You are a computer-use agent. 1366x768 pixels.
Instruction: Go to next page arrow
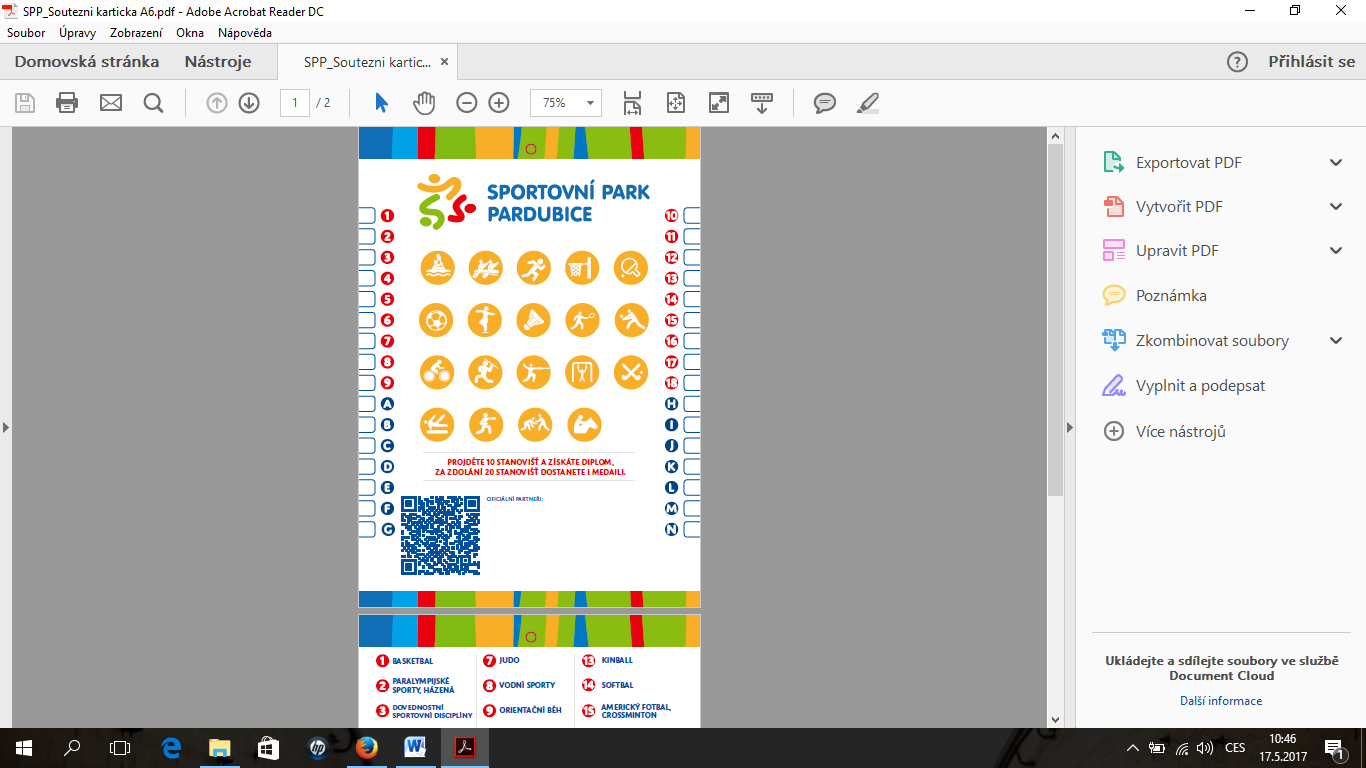tap(249, 102)
